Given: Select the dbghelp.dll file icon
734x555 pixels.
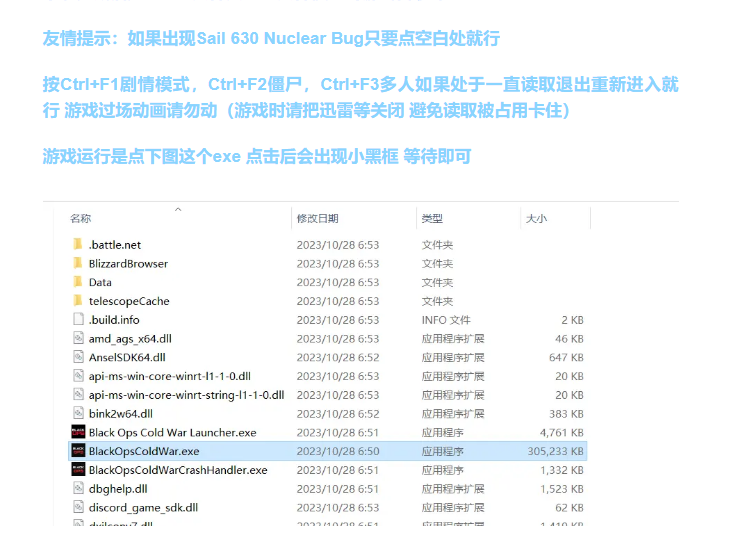Looking at the screenshot, I should (x=78, y=489).
